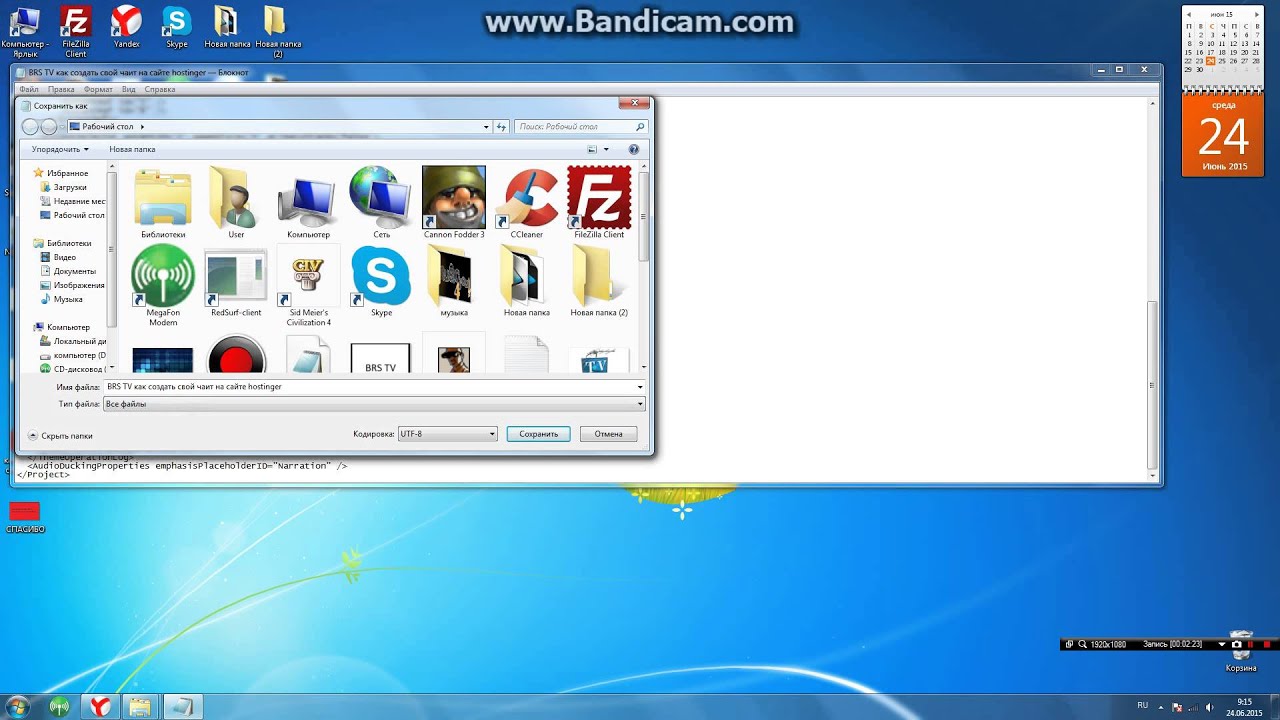Open the Тип файла dropdown
Viewport: 1280px width, 720px height.
(x=374, y=404)
